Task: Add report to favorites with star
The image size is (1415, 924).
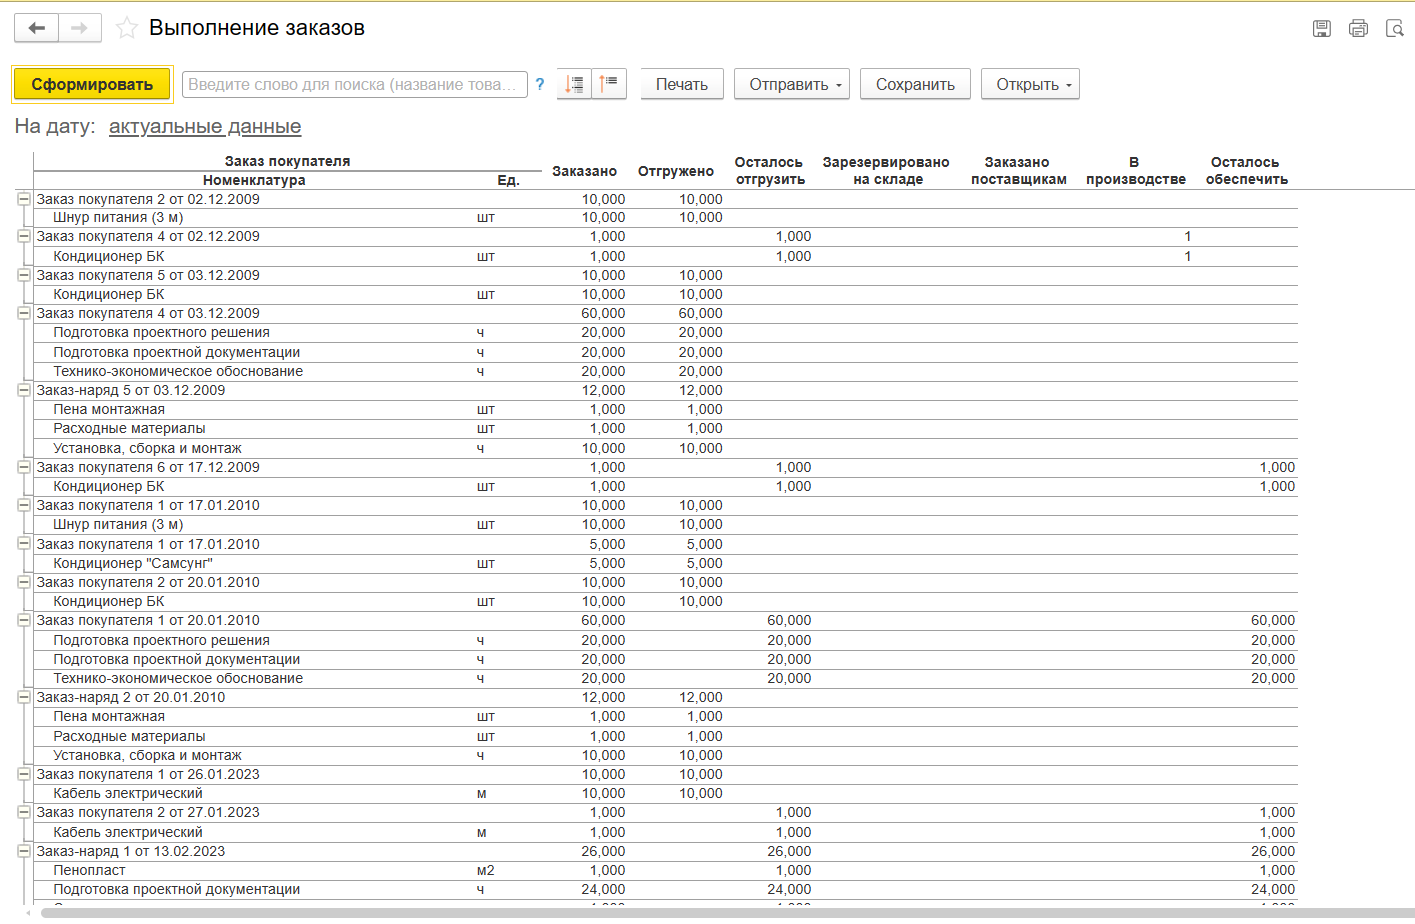Action: pyautogui.click(x=127, y=28)
